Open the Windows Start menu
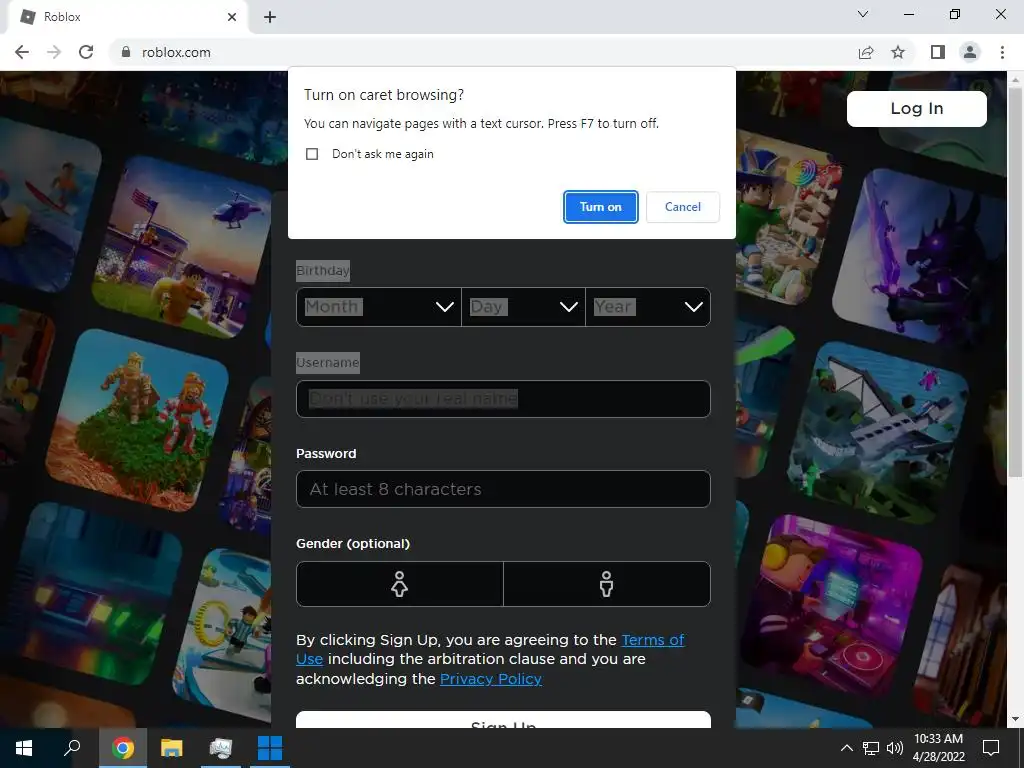The width and height of the screenshot is (1024, 768). (x=24, y=748)
